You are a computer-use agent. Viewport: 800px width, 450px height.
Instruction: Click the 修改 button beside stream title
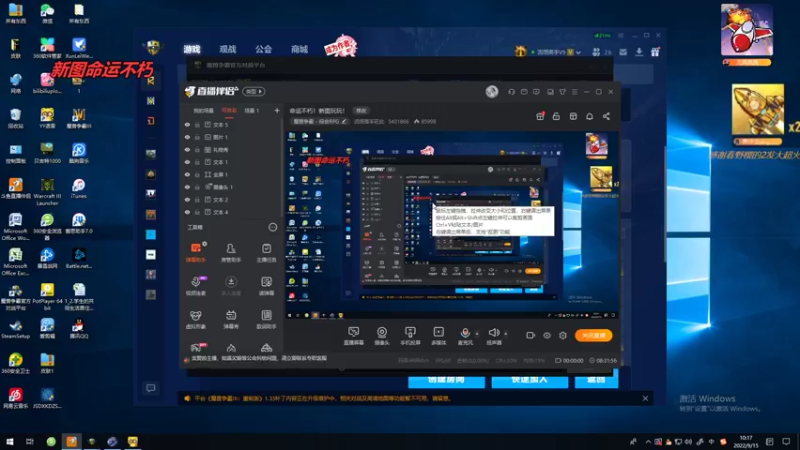click(x=361, y=111)
